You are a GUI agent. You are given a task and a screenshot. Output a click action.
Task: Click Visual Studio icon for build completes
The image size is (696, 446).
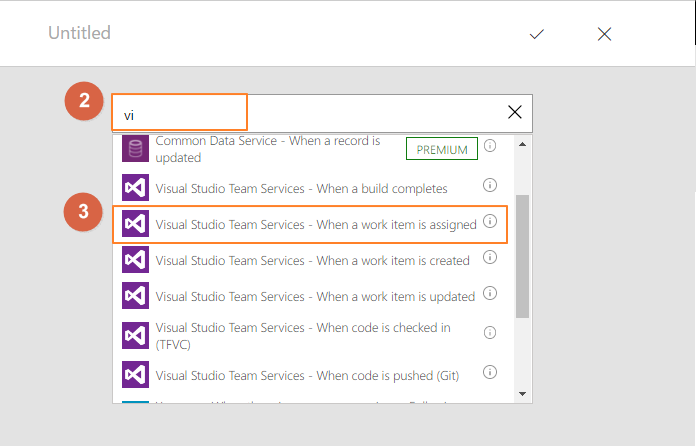[135, 189]
